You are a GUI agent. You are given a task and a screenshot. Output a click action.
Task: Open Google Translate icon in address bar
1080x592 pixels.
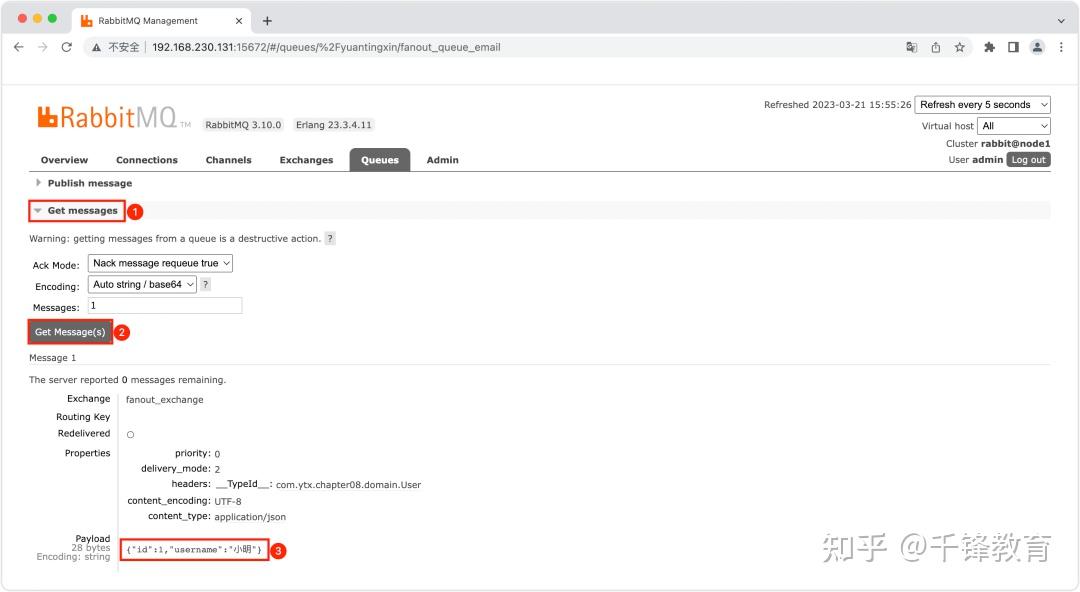(x=911, y=46)
